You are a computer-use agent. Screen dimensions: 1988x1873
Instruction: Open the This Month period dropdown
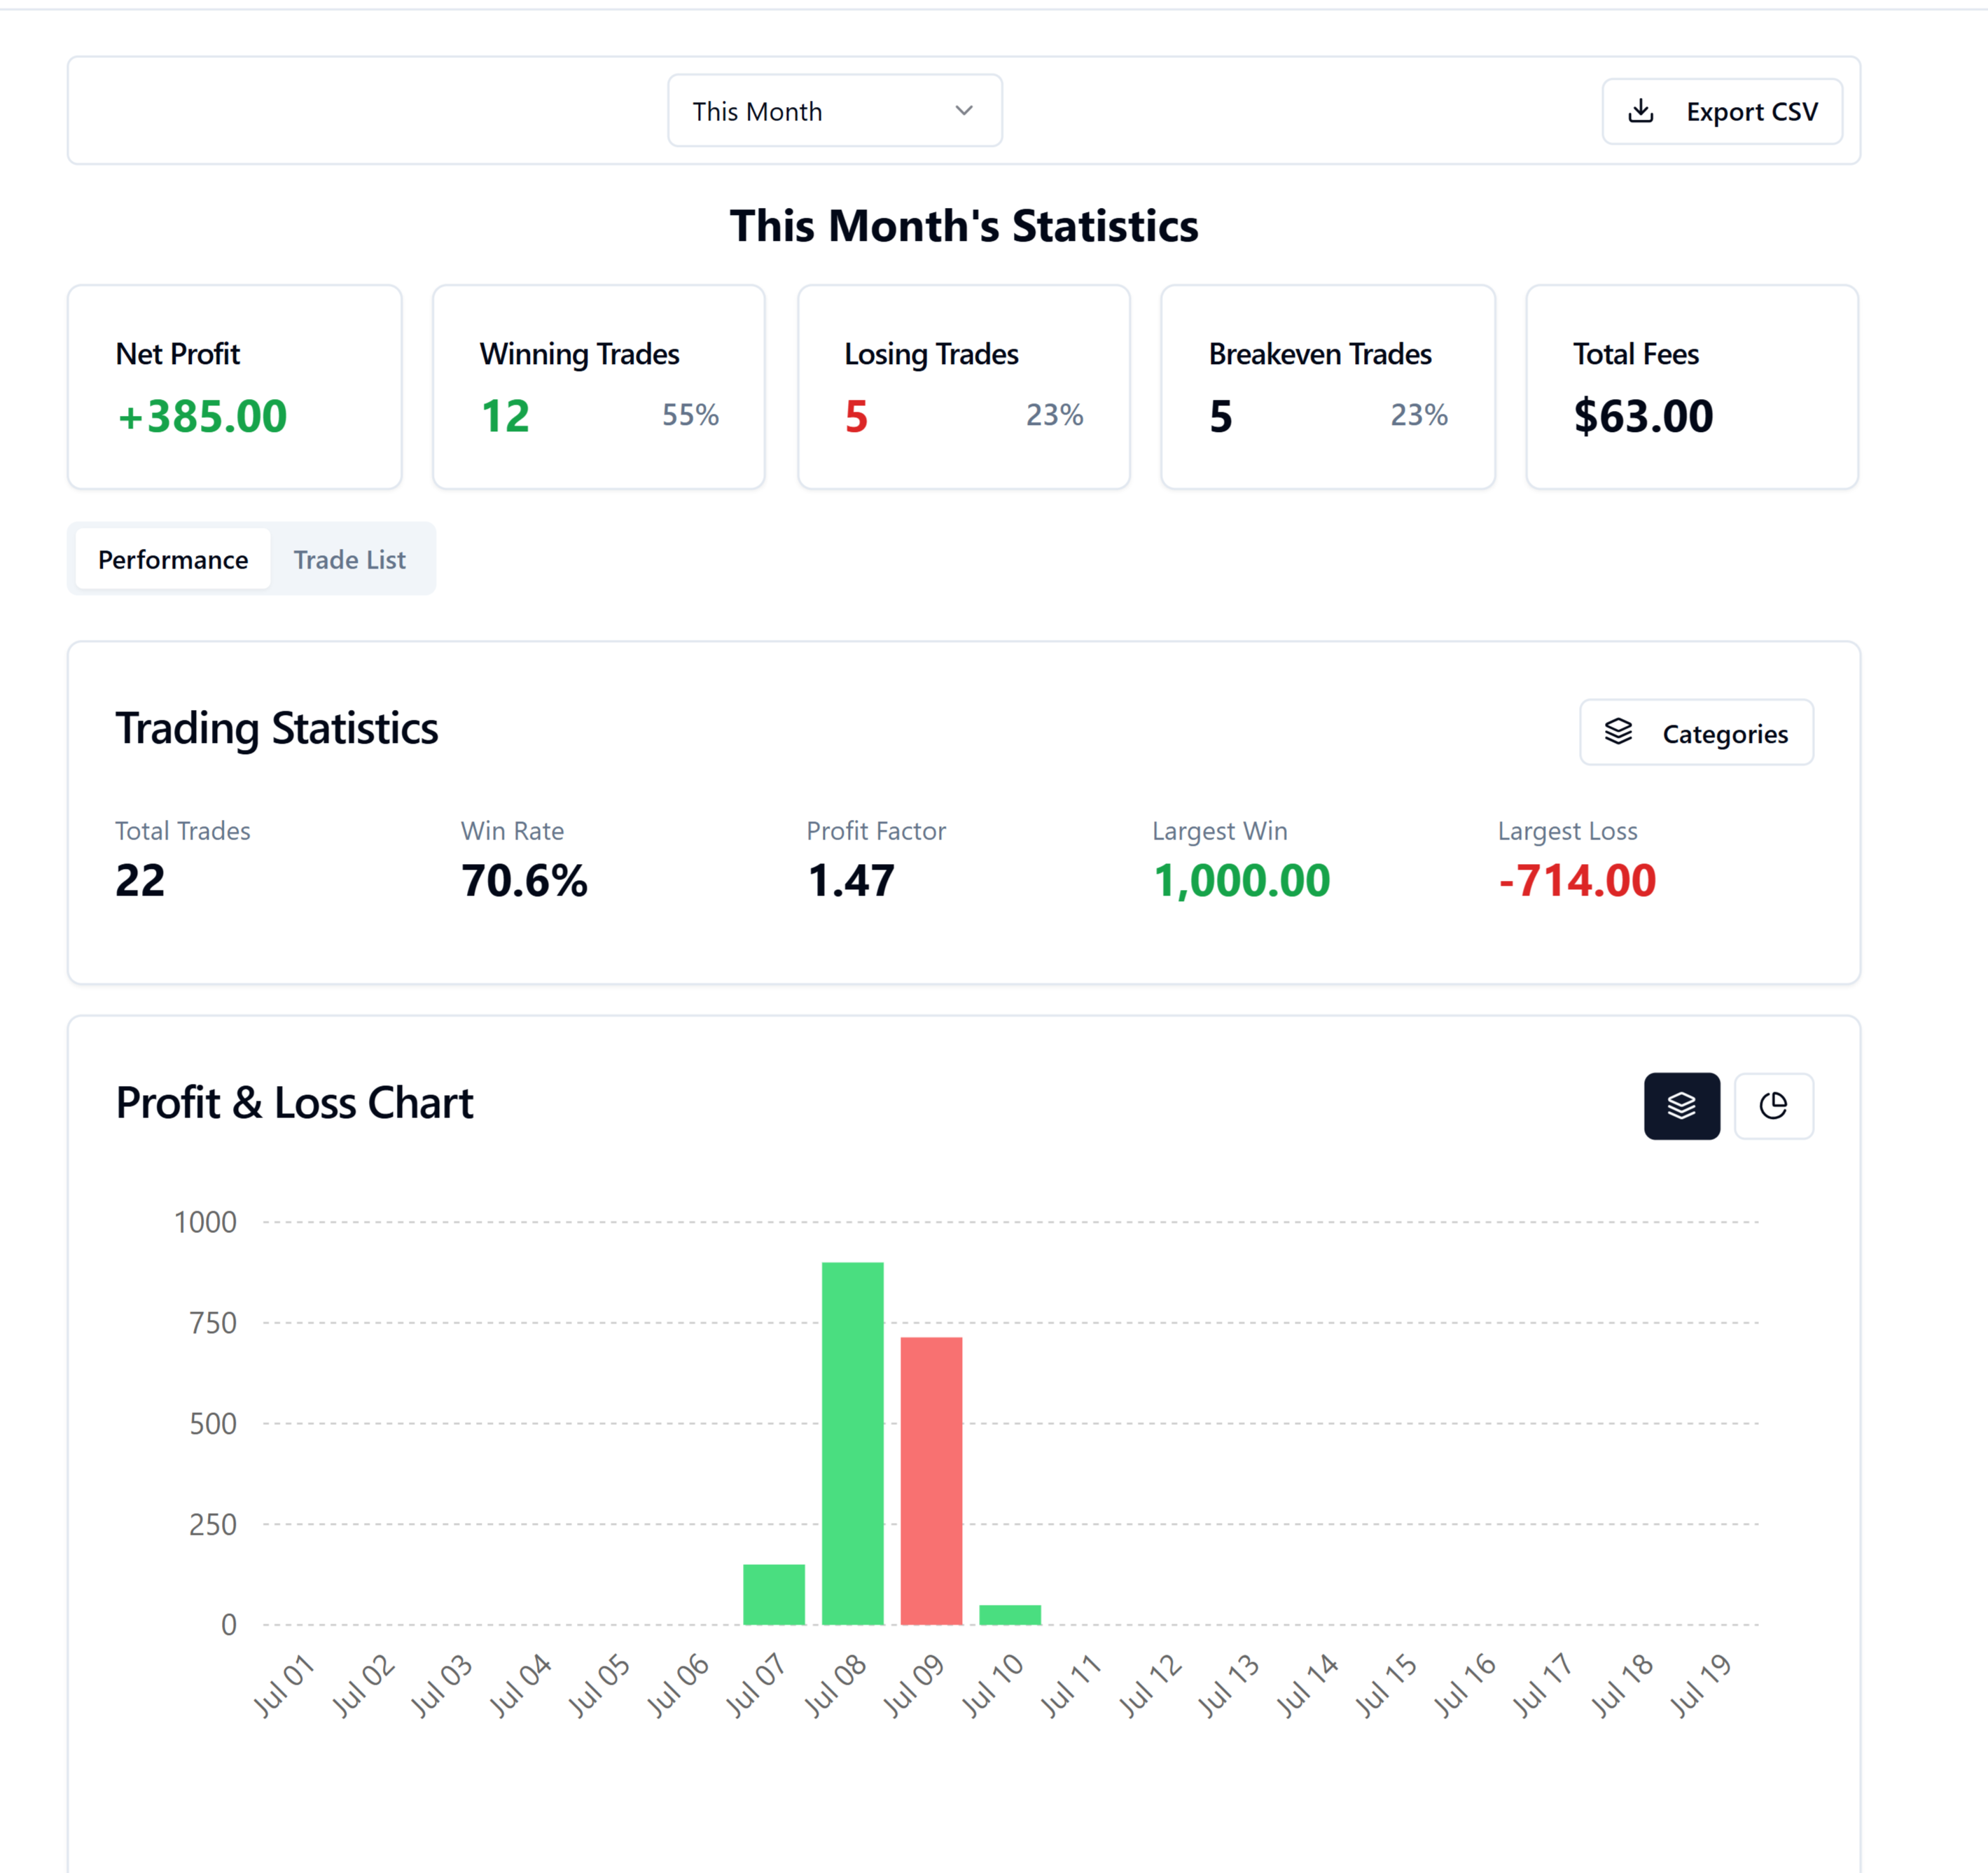click(x=835, y=111)
